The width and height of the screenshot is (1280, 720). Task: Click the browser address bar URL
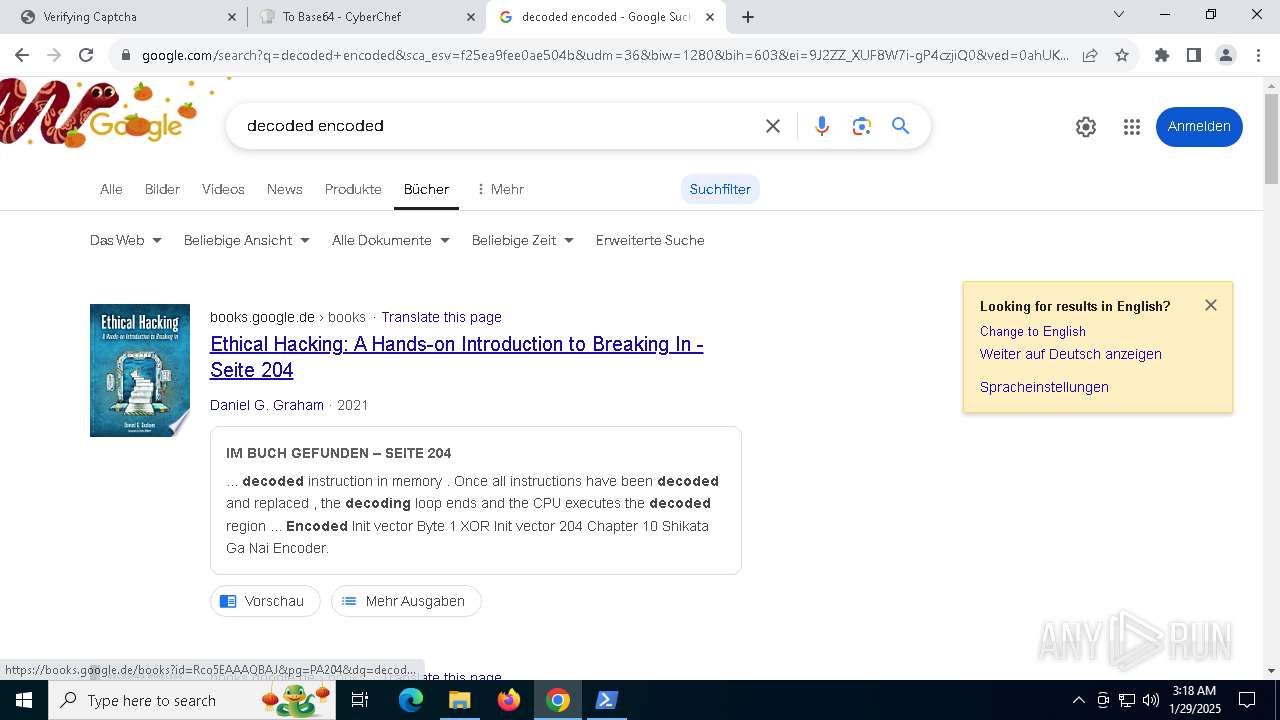[605, 55]
